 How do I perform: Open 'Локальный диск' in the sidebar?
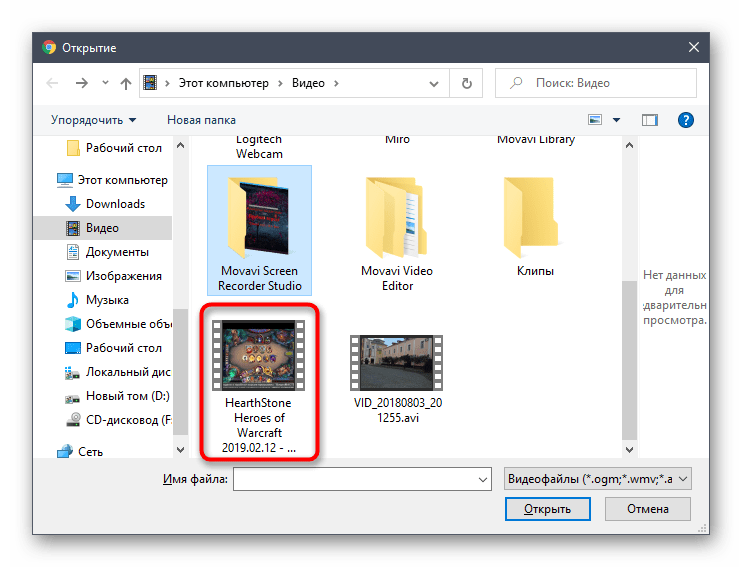point(118,372)
